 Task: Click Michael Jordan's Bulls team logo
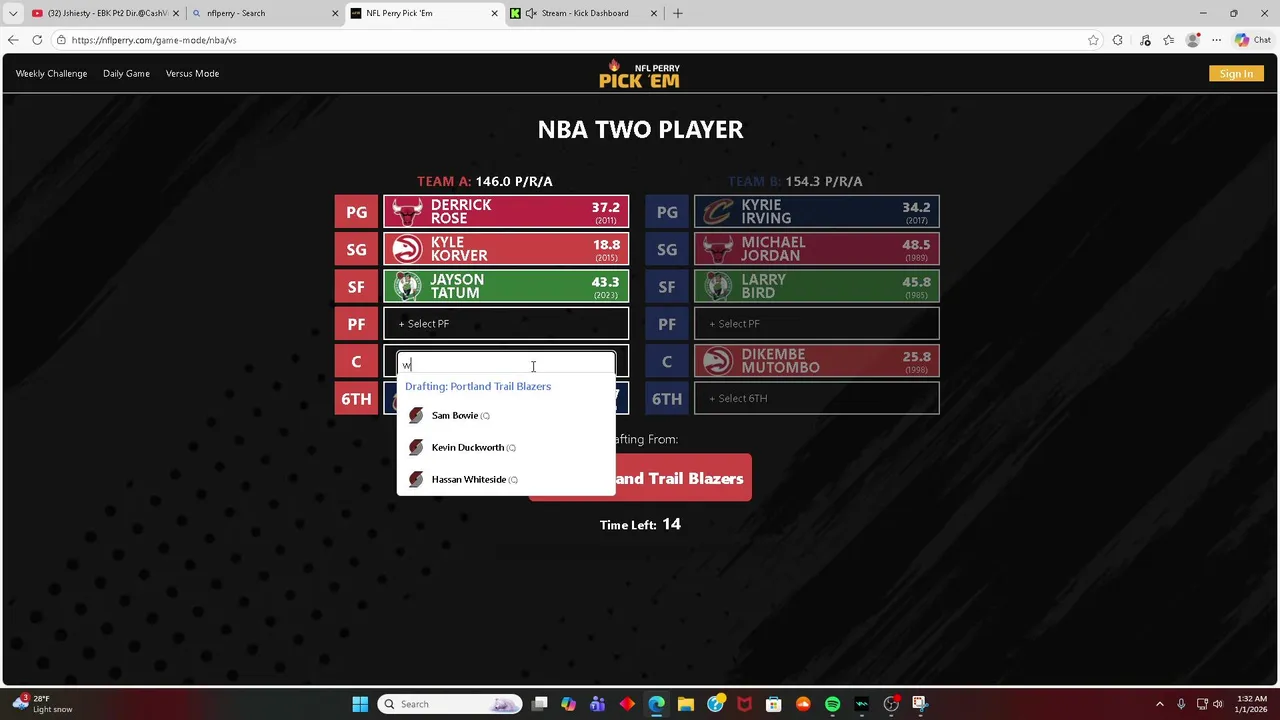718,249
